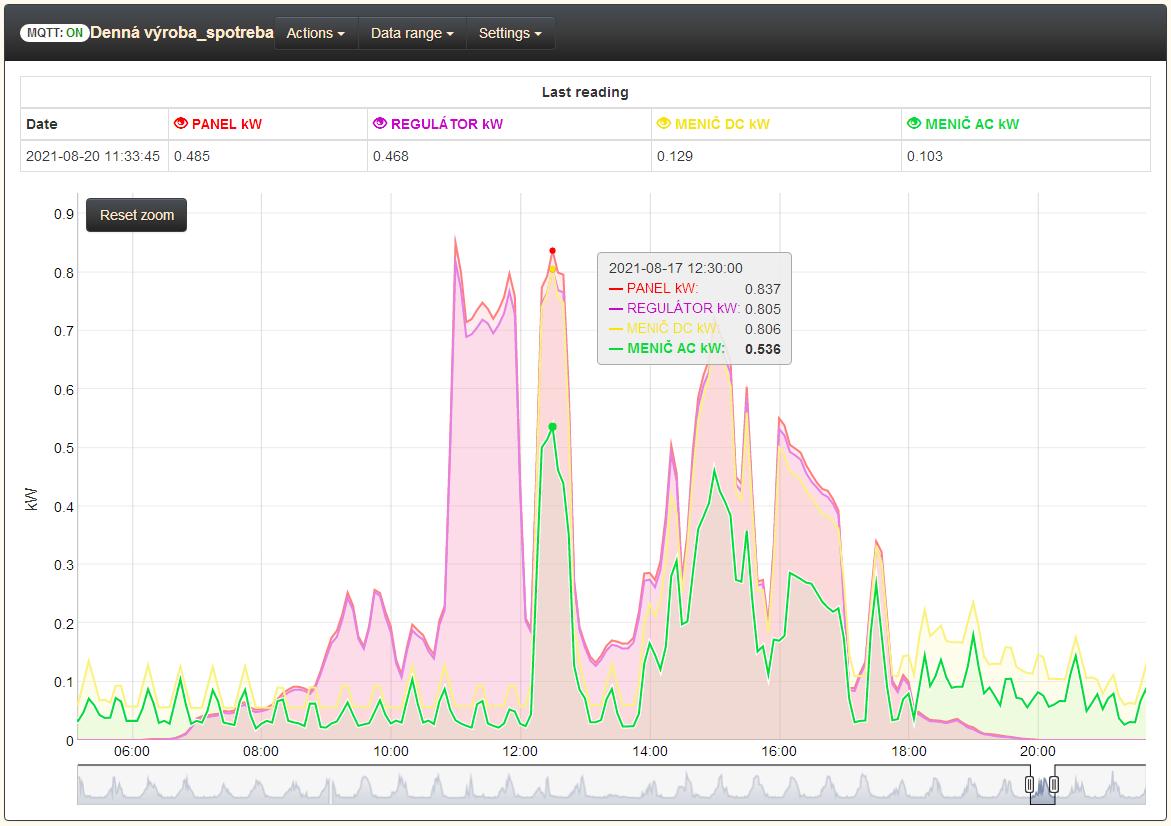Viewport: 1171px width, 826px height.
Task: Click the MENIČ AC kW column label
Action: click(972, 124)
